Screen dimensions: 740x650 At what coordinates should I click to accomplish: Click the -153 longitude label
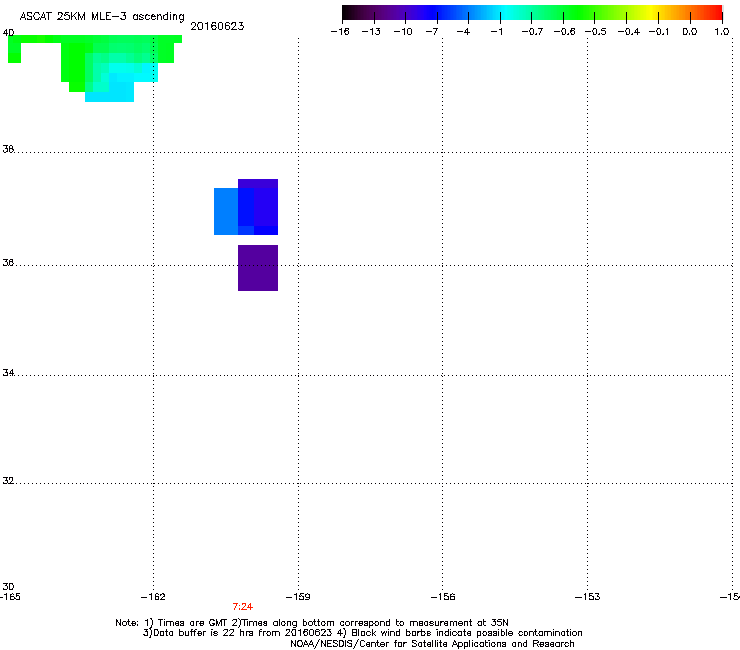pos(588,597)
